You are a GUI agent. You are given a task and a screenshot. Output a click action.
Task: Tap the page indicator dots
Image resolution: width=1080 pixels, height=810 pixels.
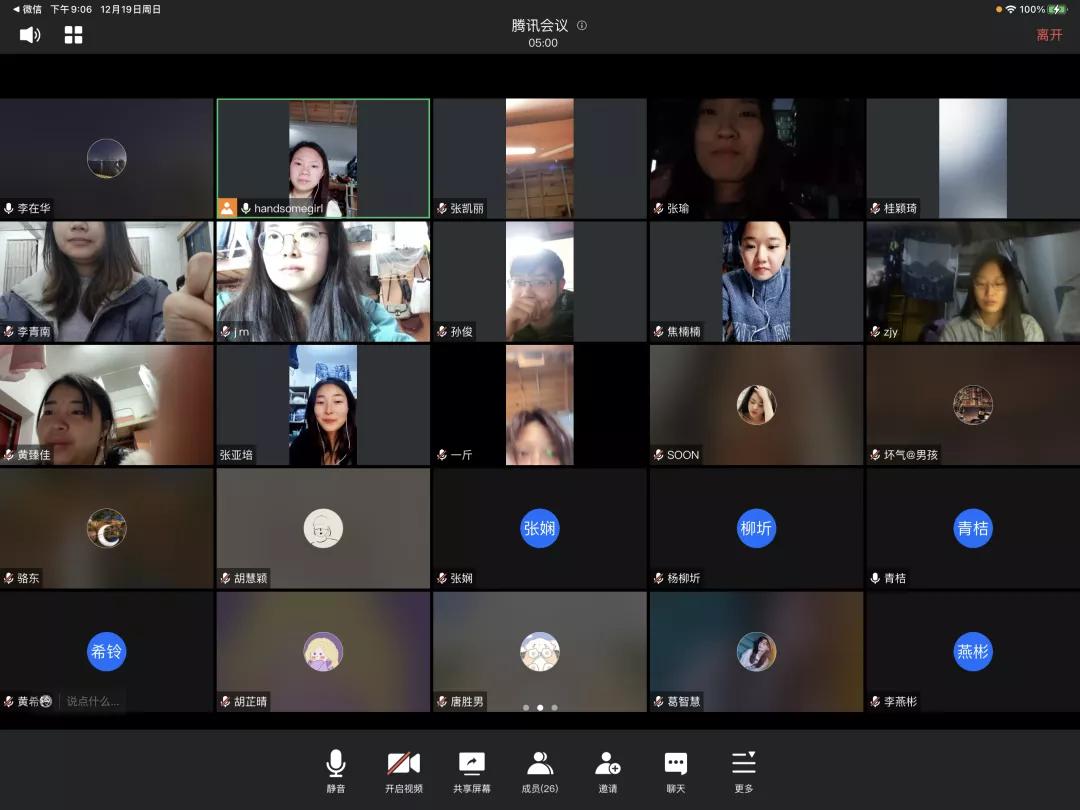pyautogui.click(x=540, y=707)
